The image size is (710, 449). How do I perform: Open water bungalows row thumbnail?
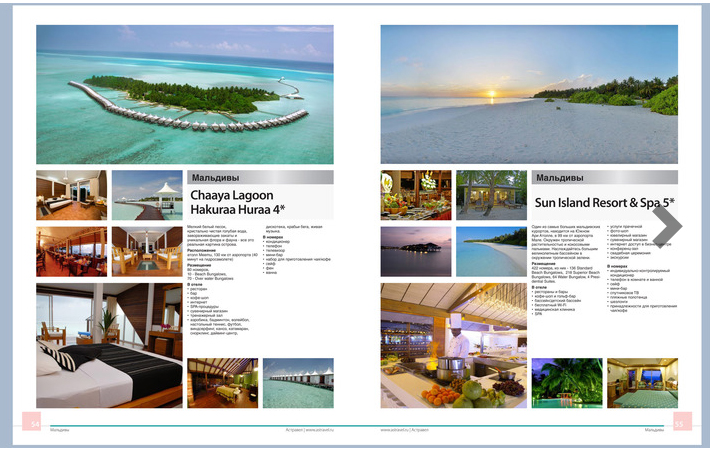click(x=298, y=383)
